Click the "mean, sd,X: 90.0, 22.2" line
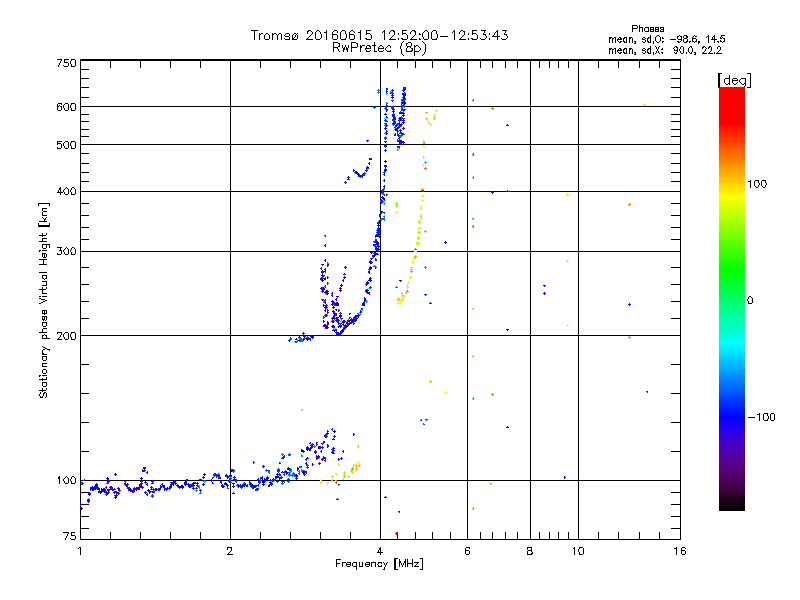Image resolution: width=800 pixels, height=600 pixels. [x=665, y=50]
